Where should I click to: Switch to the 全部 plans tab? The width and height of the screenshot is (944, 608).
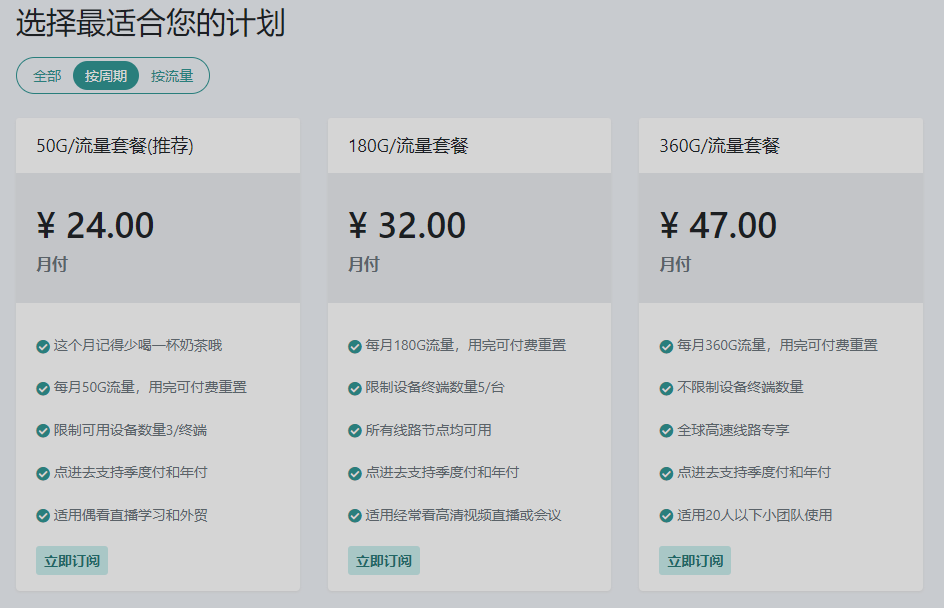[x=47, y=76]
